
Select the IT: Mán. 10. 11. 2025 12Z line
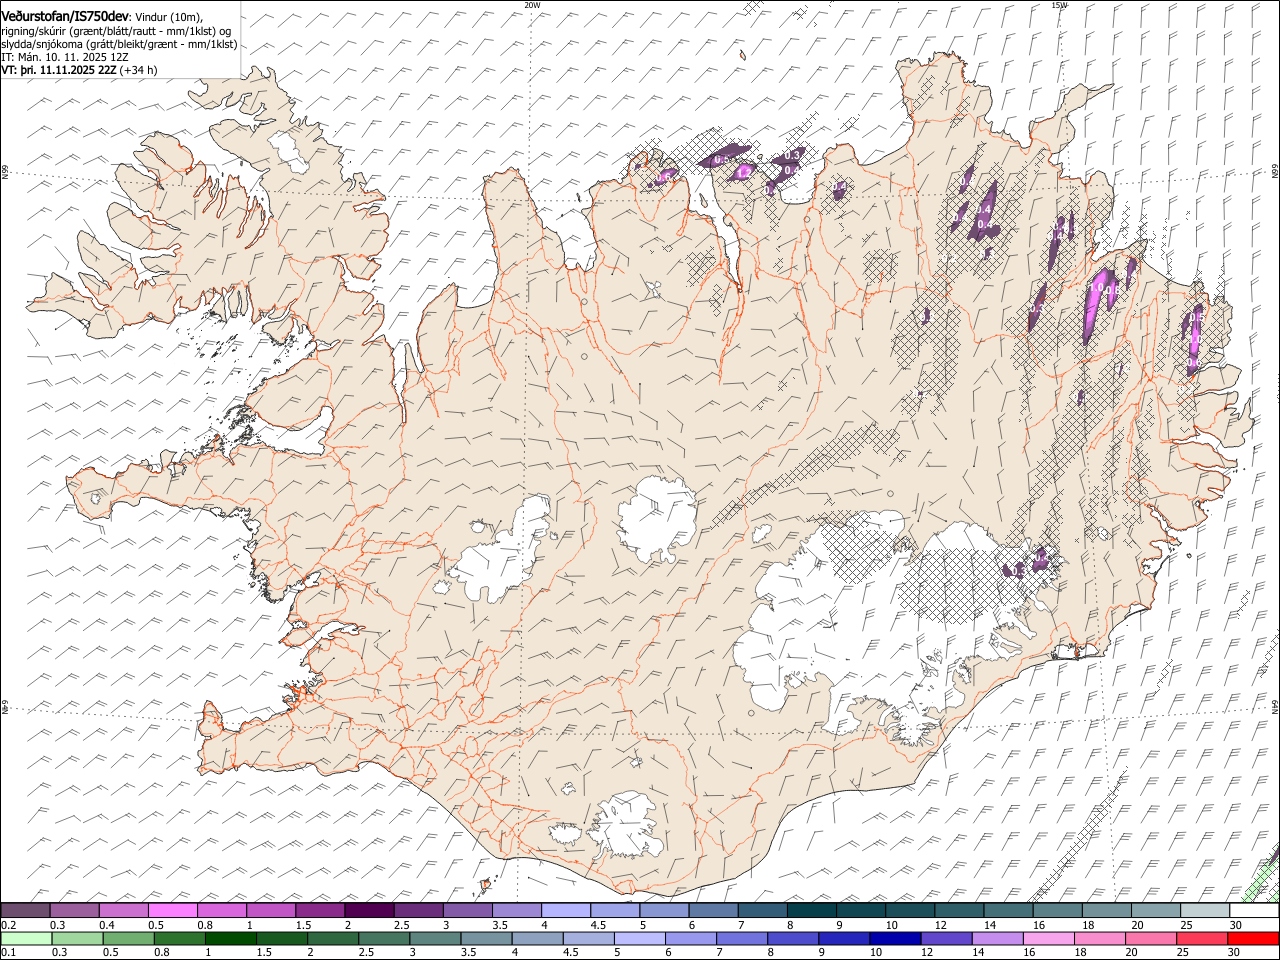[65, 57]
